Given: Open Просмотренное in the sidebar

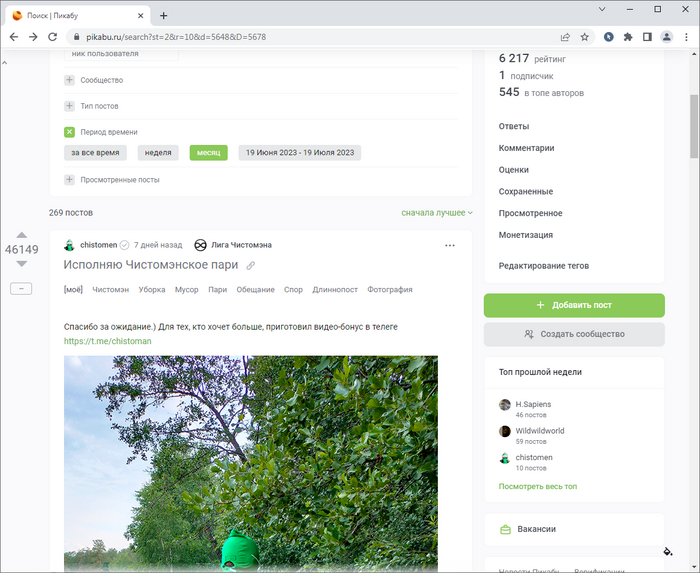Looking at the screenshot, I should [530, 213].
